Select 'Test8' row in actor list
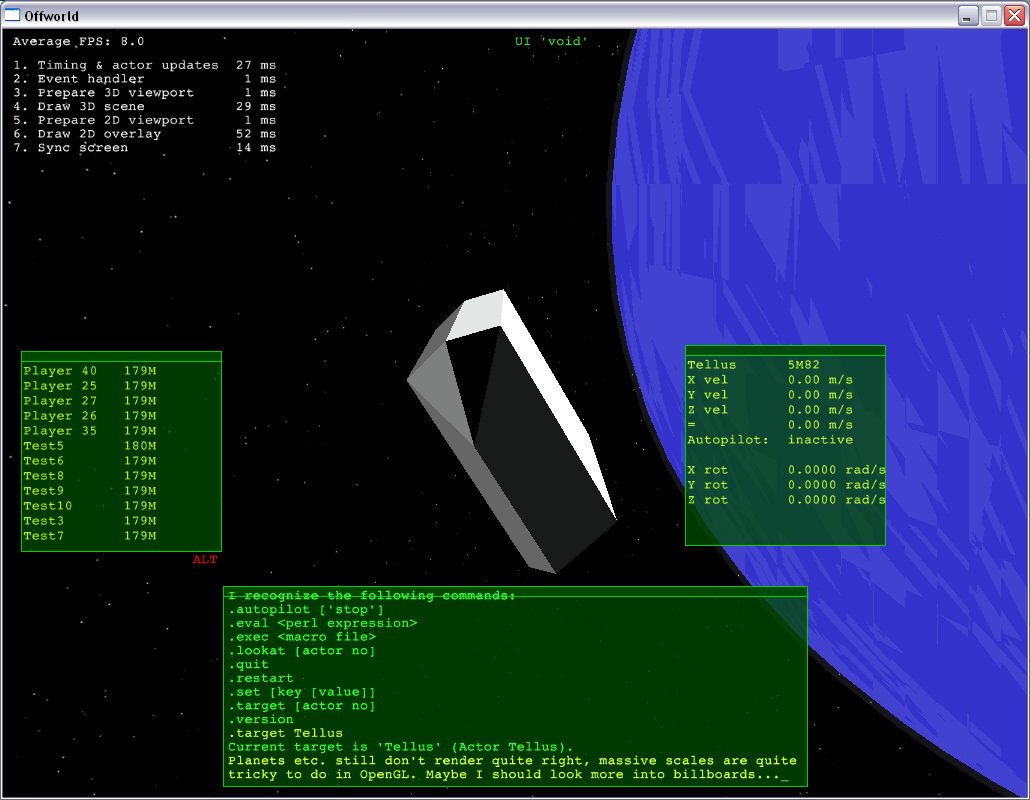This screenshot has width=1030, height=800. (x=90, y=476)
